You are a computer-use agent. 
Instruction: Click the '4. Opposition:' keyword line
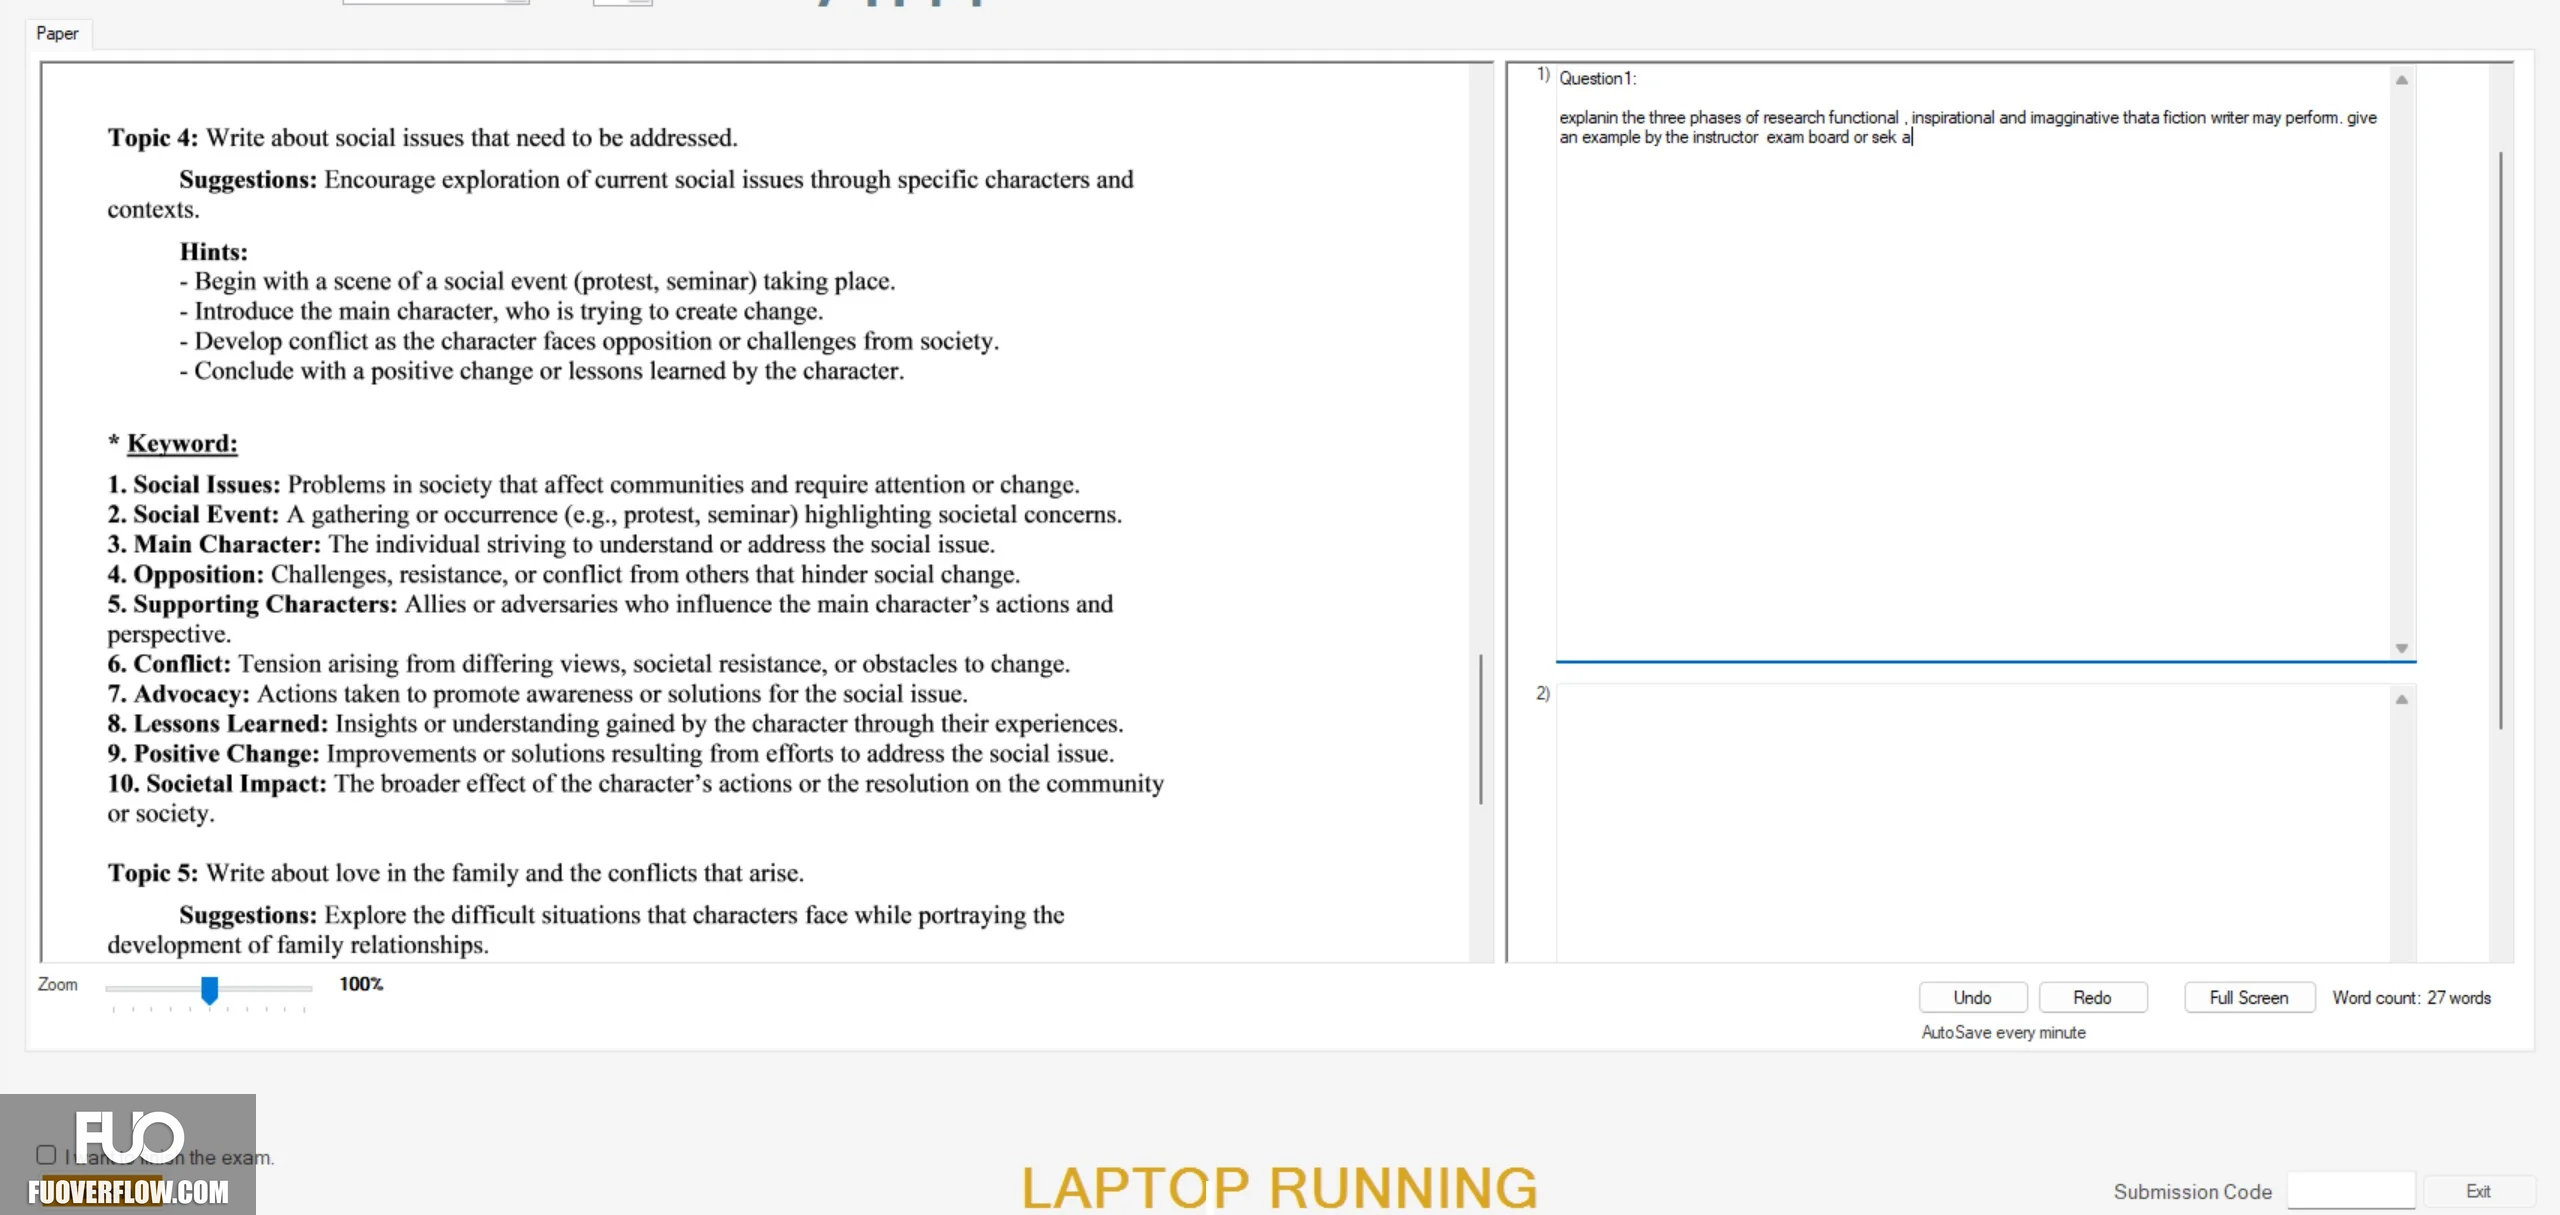564,575
